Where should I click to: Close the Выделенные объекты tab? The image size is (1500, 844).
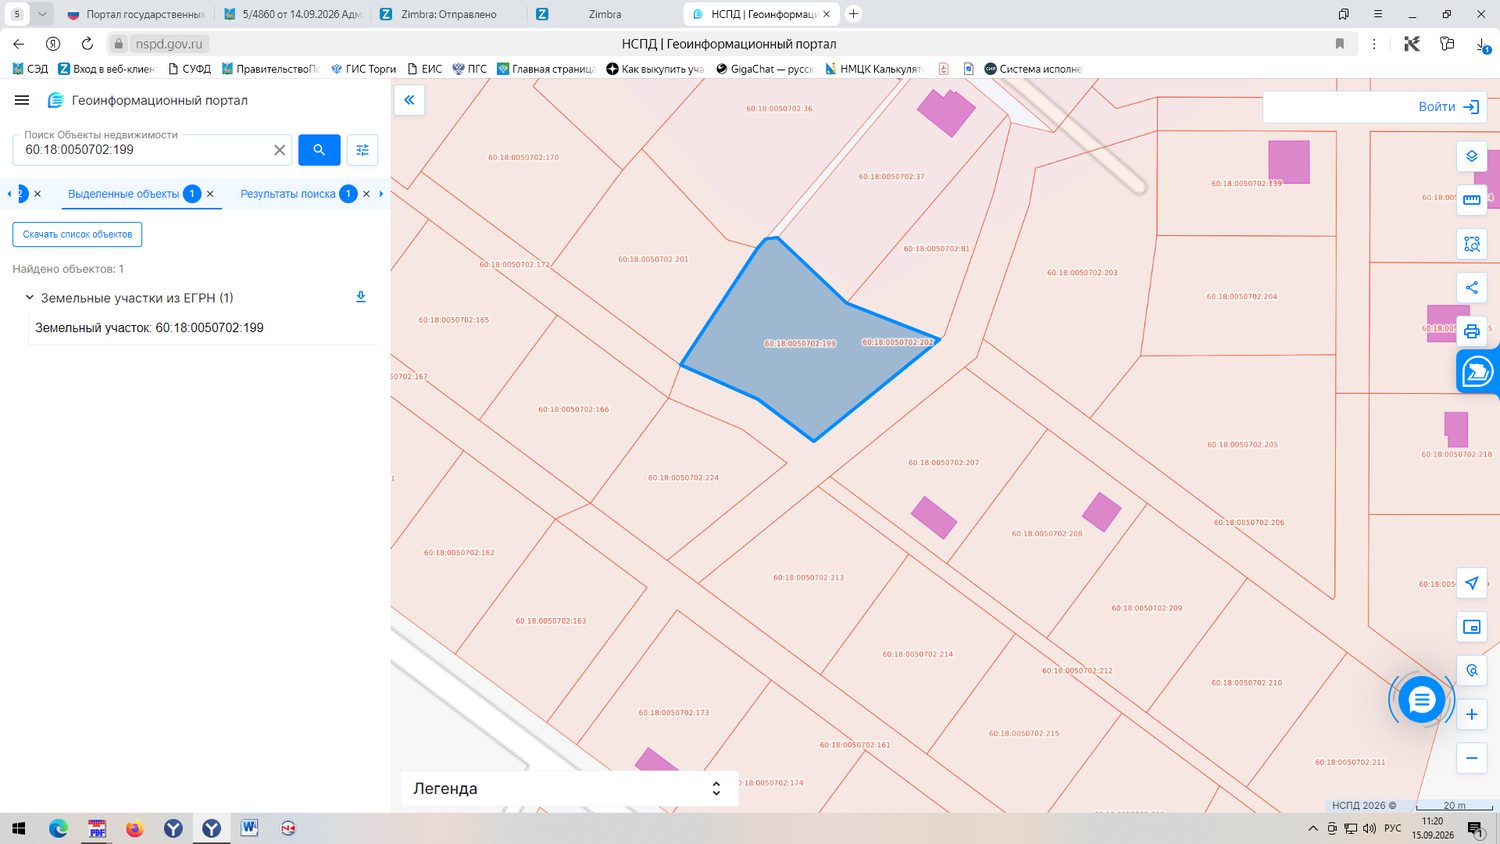click(210, 194)
